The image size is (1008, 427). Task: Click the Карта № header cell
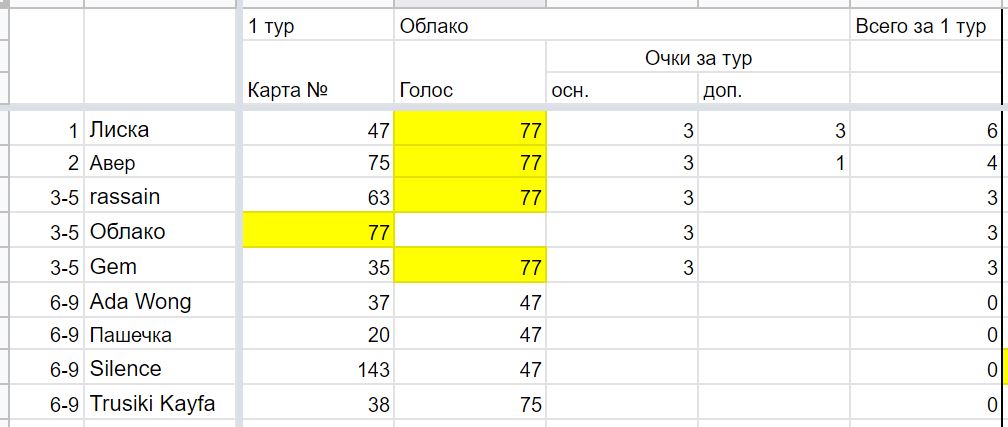318,87
